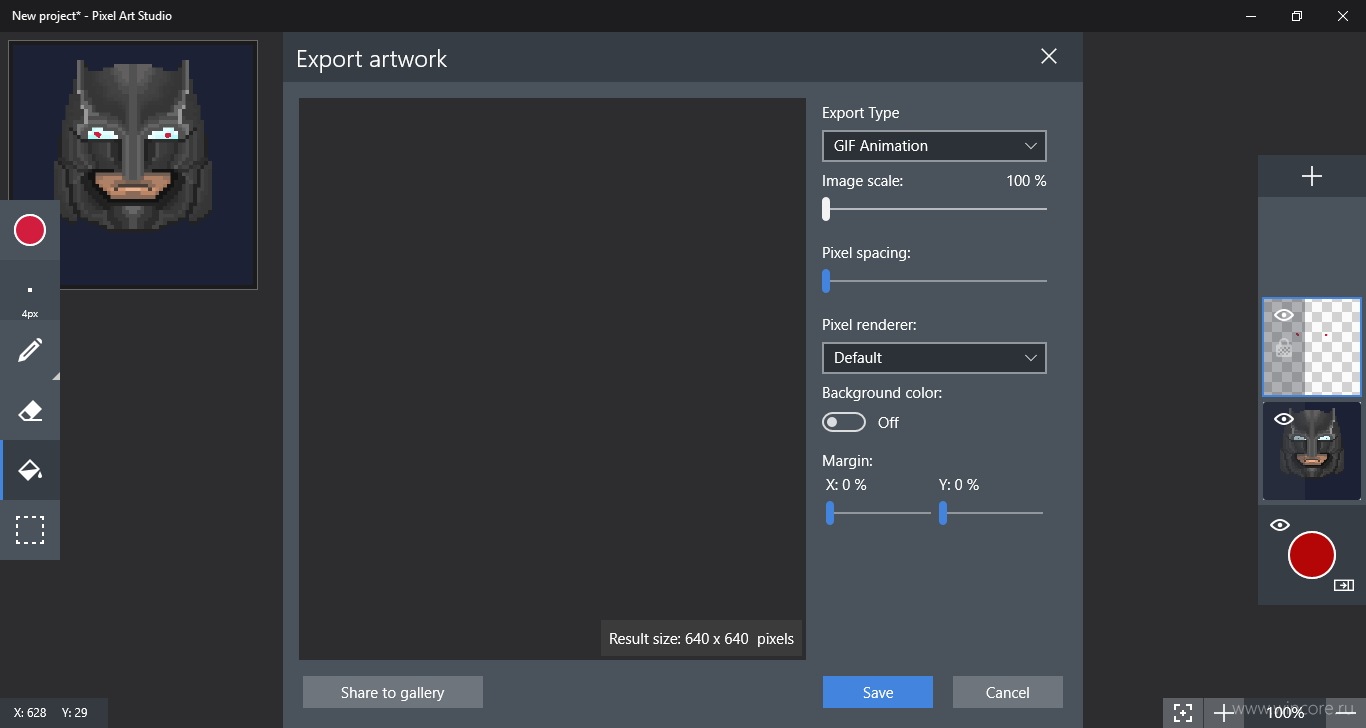Select the dashed rectangle Selection tool

click(30, 530)
